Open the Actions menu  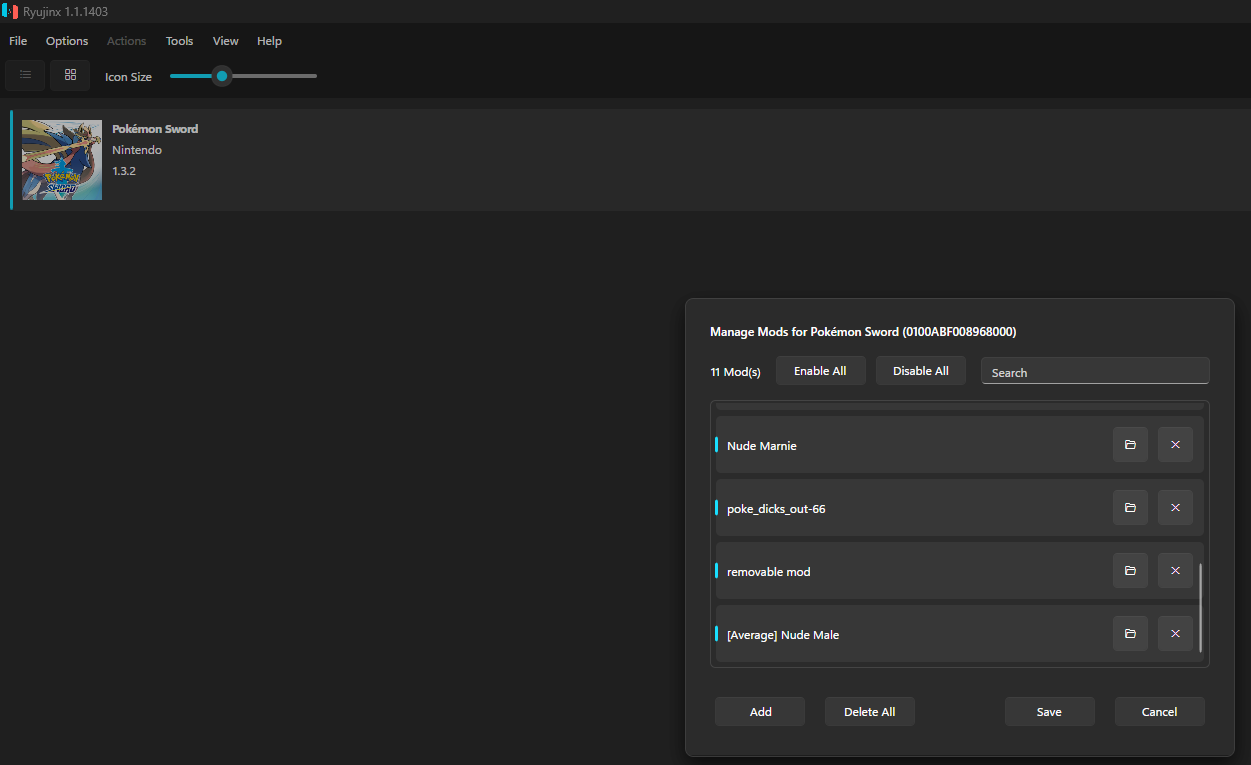pos(127,41)
